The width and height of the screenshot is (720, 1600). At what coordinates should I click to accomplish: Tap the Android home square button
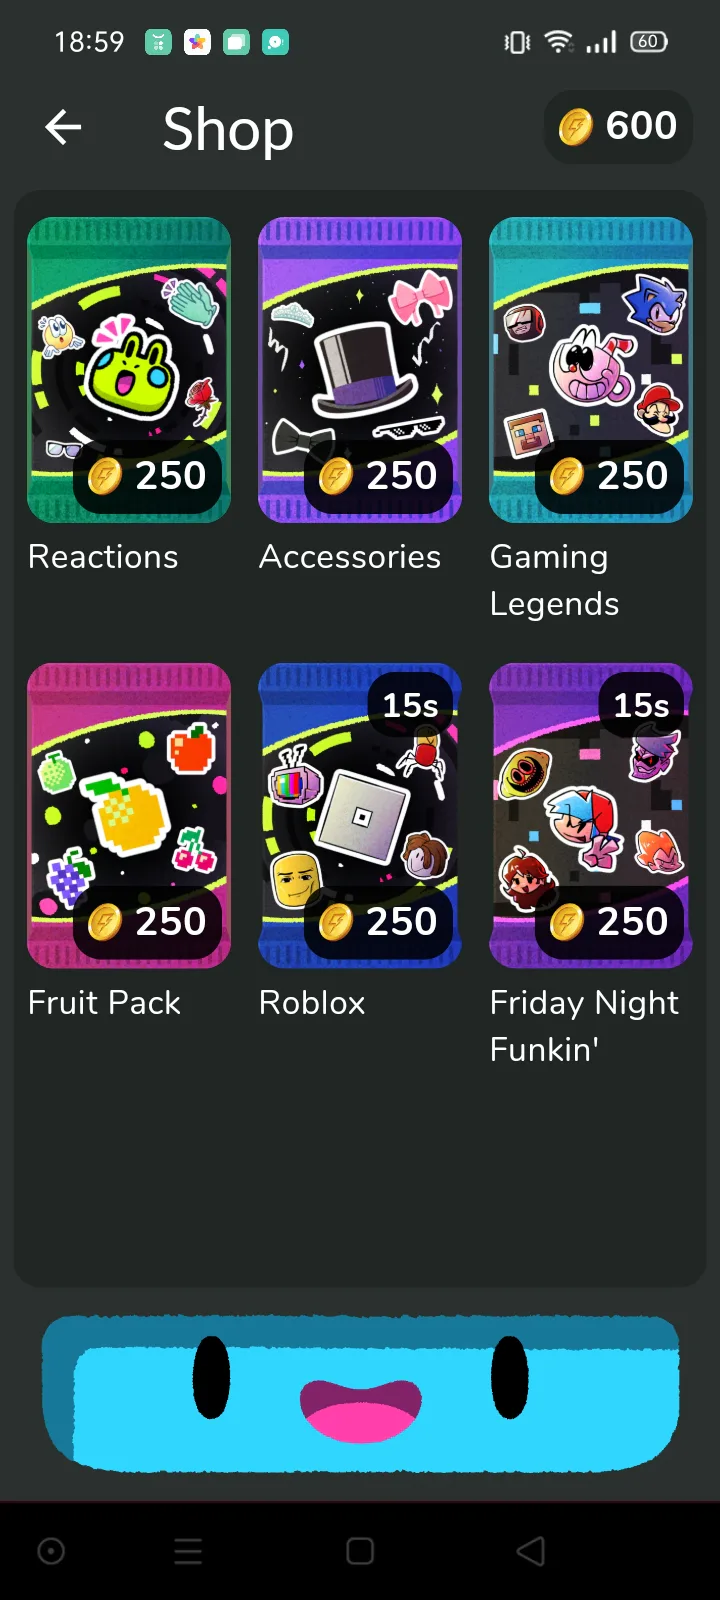(360, 1551)
